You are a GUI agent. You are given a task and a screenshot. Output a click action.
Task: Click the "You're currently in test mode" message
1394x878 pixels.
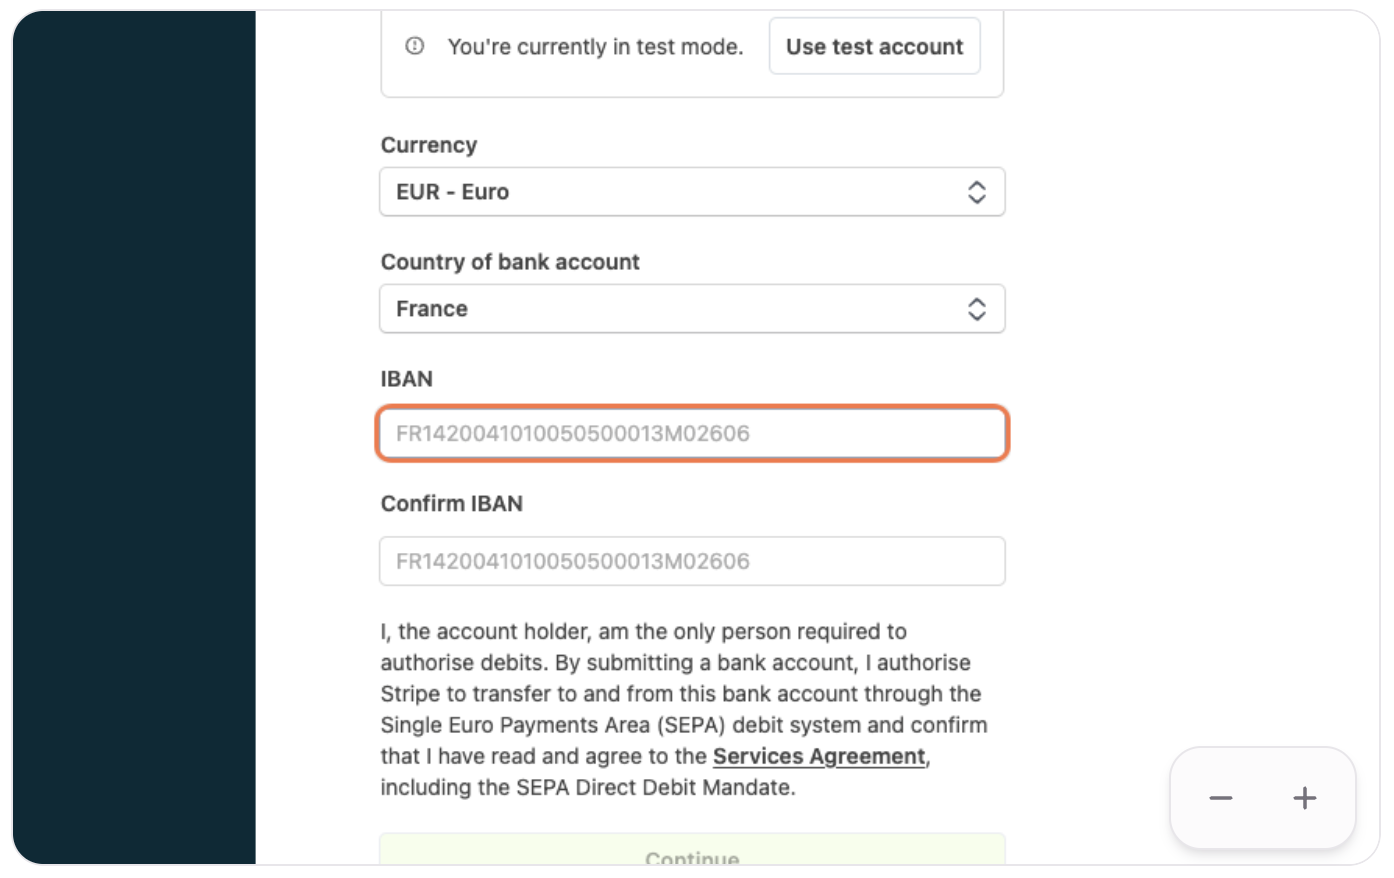coord(595,47)
